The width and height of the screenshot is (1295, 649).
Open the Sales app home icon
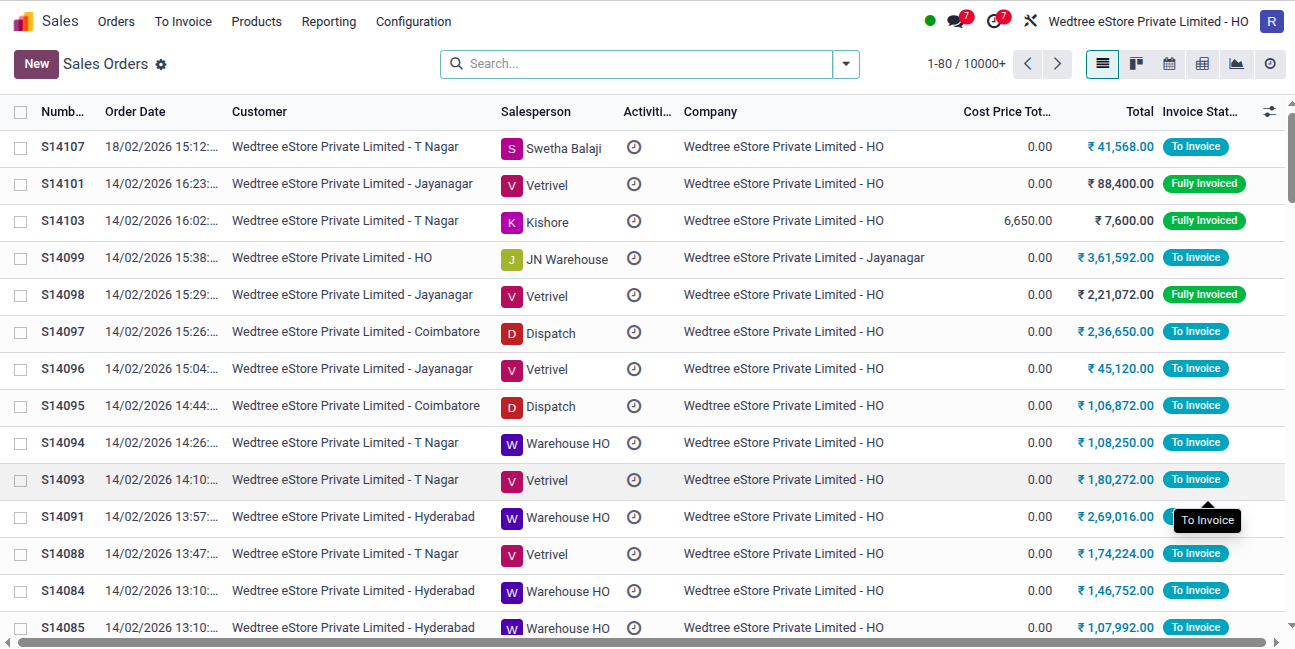pos(23,21)
